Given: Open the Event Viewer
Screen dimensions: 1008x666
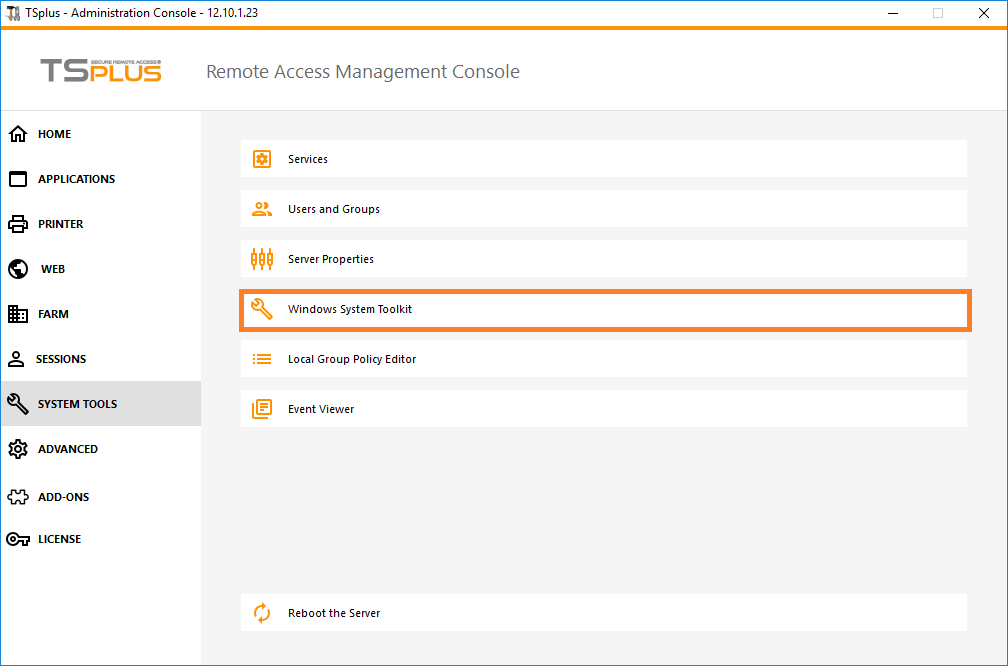Looking at the screenshot, I should click(x=321, y=409).
